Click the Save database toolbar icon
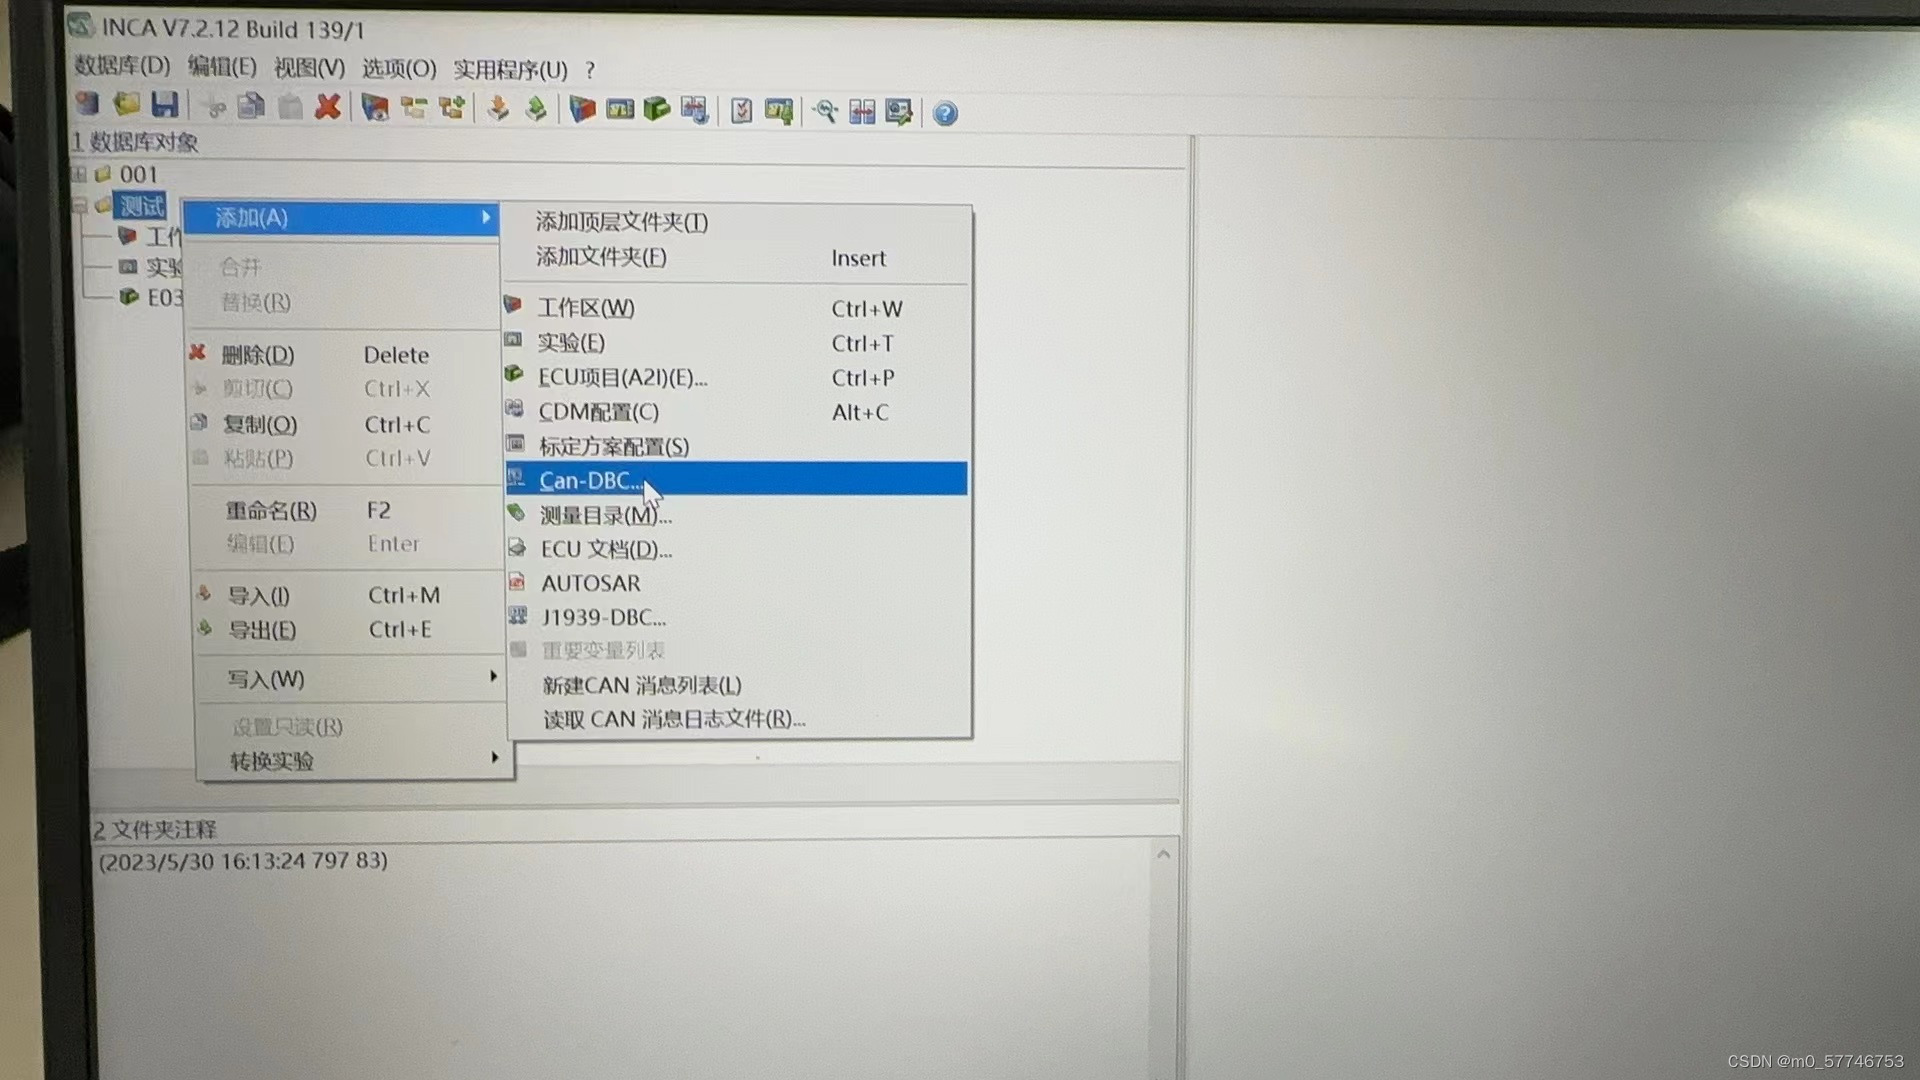1920x1080 pixels. point(164,105)
